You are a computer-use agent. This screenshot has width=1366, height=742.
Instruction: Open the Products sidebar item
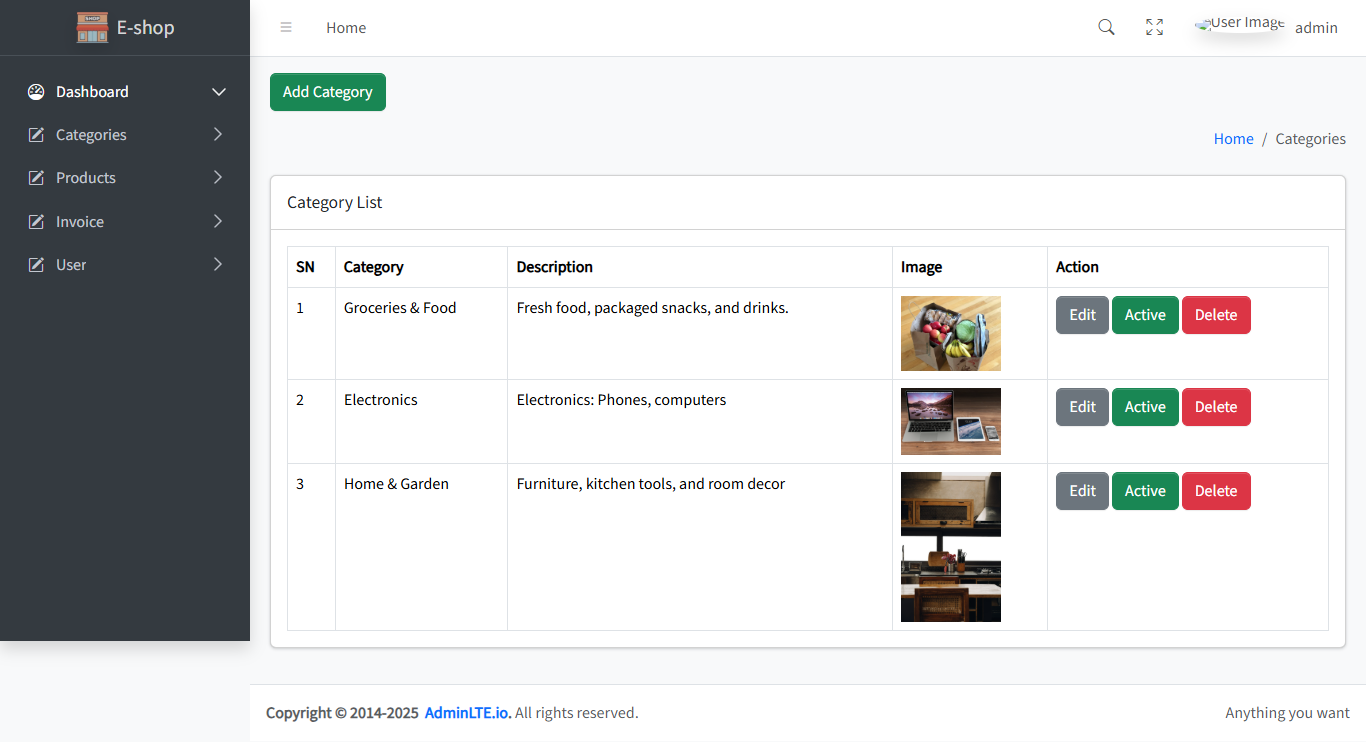coord(127,178)
